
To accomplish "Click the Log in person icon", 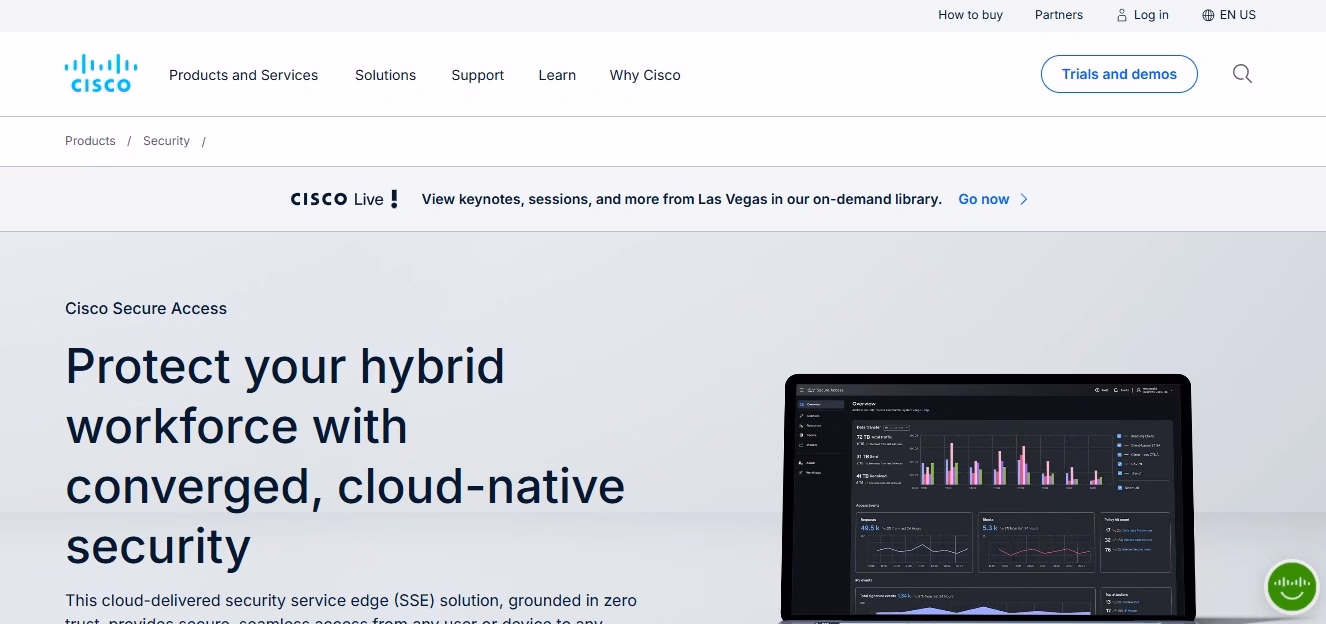I will (1122, 15).
